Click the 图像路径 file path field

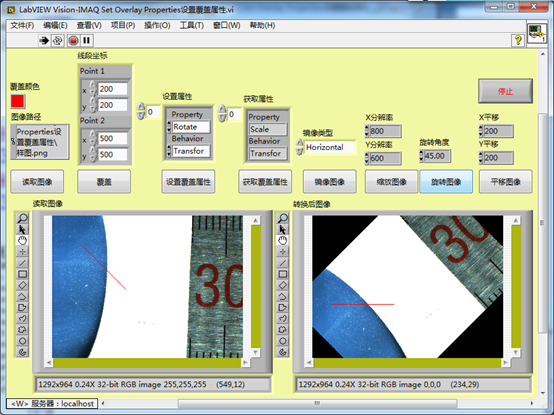(42, 142)
